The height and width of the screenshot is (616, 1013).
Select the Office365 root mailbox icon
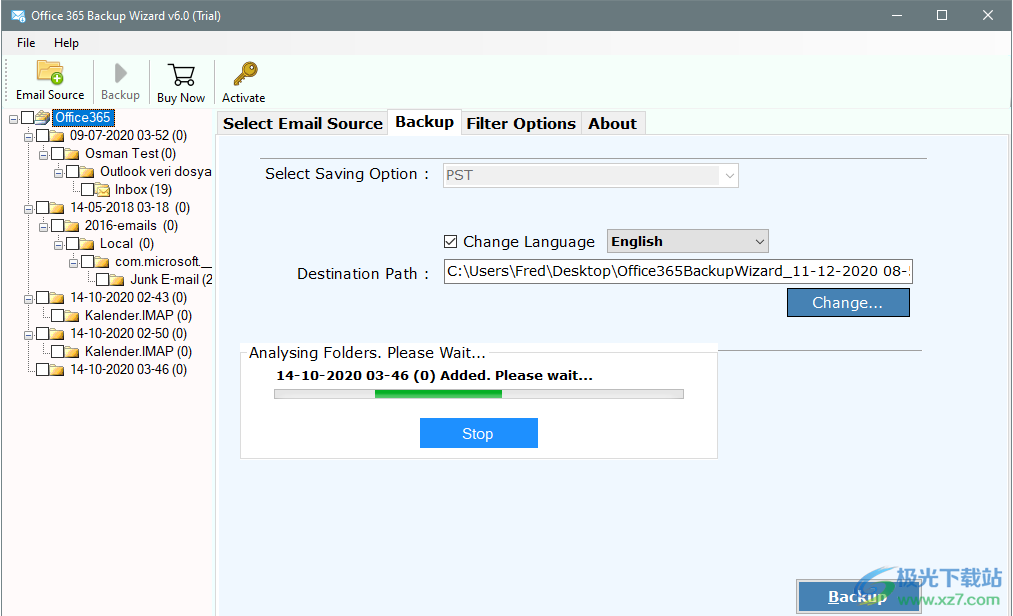[x=40, y=117]
